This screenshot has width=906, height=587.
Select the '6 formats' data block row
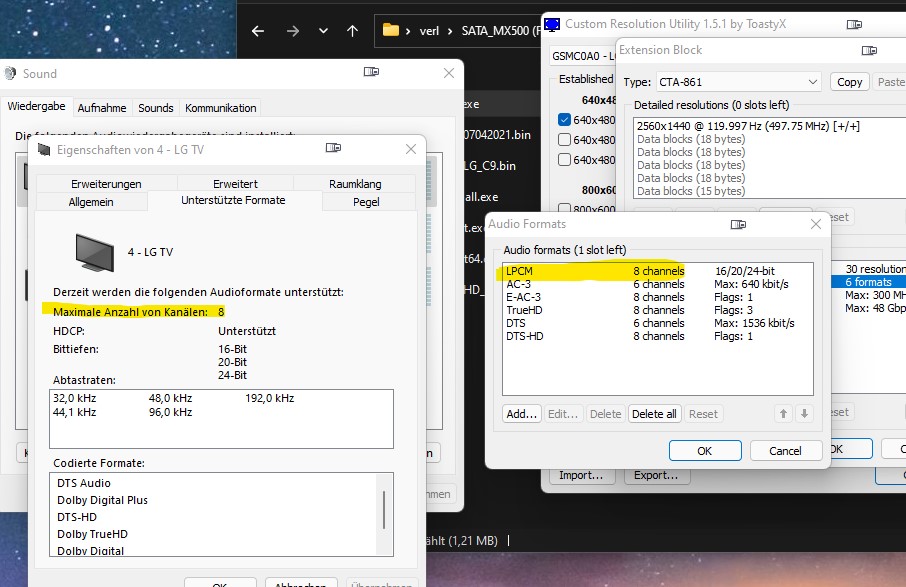click(x=868, y=282)
